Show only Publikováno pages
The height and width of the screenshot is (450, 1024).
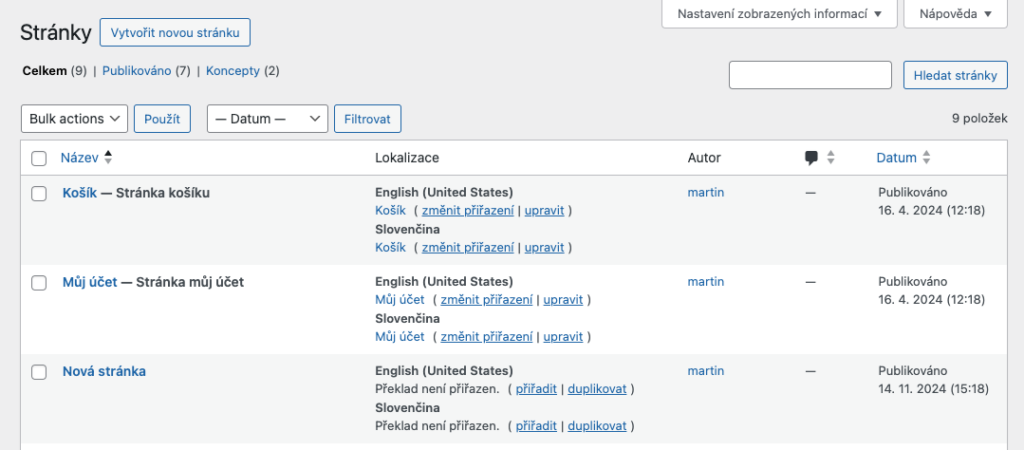[136, 71]
